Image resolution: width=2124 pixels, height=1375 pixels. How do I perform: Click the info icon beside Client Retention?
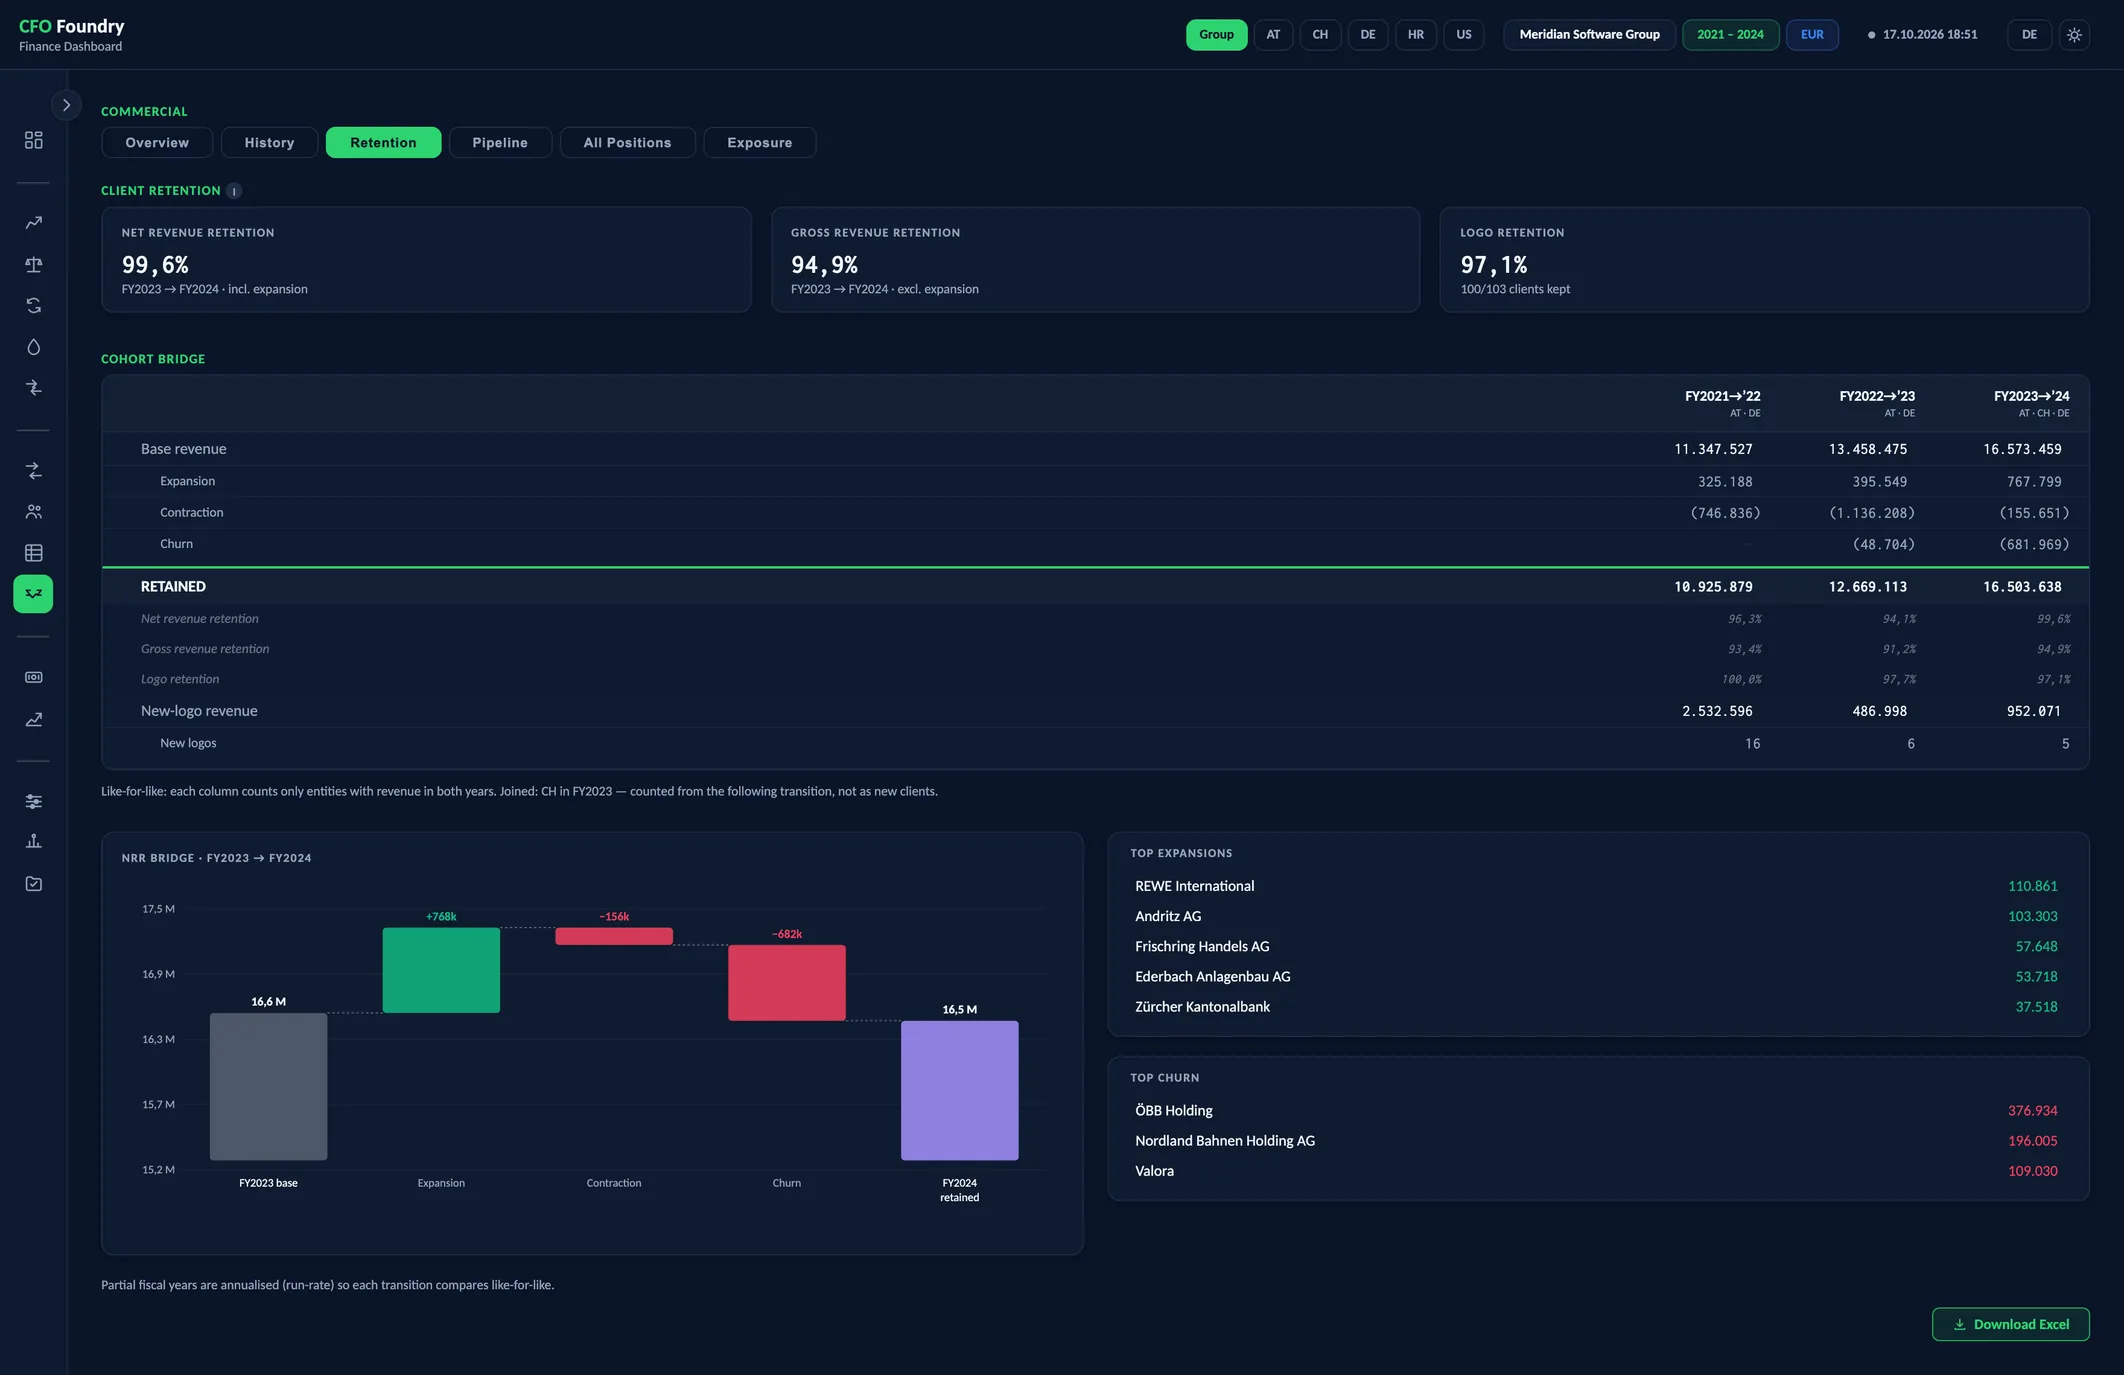click(x=234, y=191)
